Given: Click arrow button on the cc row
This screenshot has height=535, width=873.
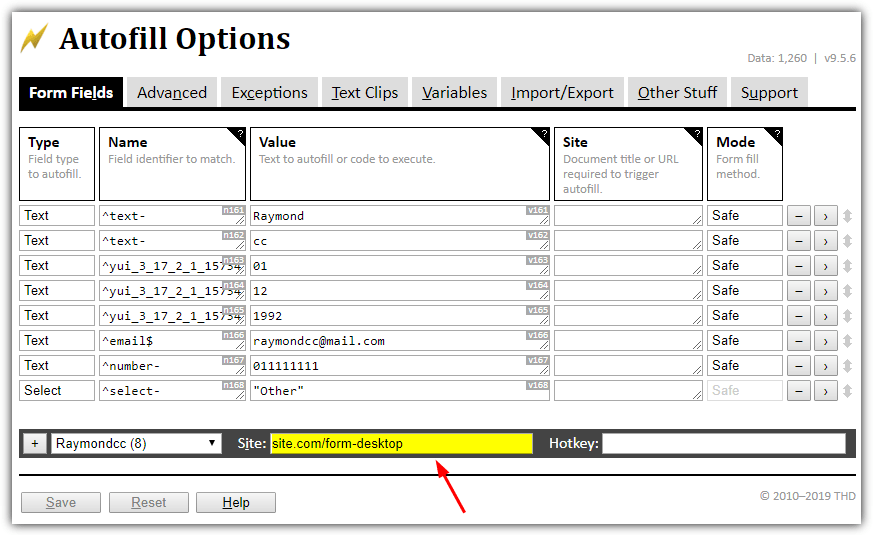Looking at the screenshot, I should click(x=826, y=241).
